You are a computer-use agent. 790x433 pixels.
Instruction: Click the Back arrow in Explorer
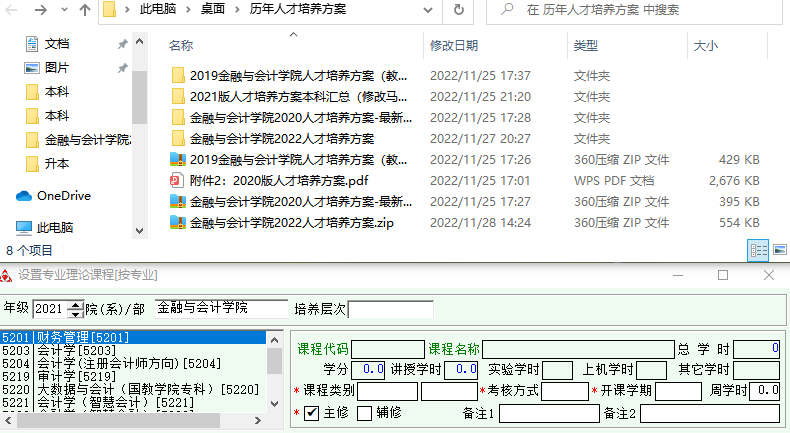pyautogui.click(x=12, y=11)
